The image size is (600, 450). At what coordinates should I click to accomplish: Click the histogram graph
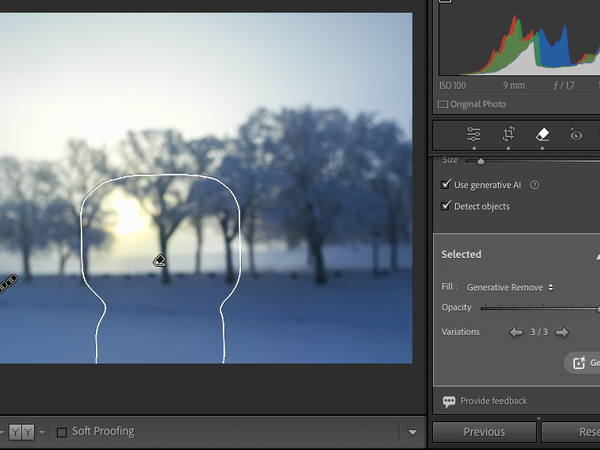(x=520, y=44)
